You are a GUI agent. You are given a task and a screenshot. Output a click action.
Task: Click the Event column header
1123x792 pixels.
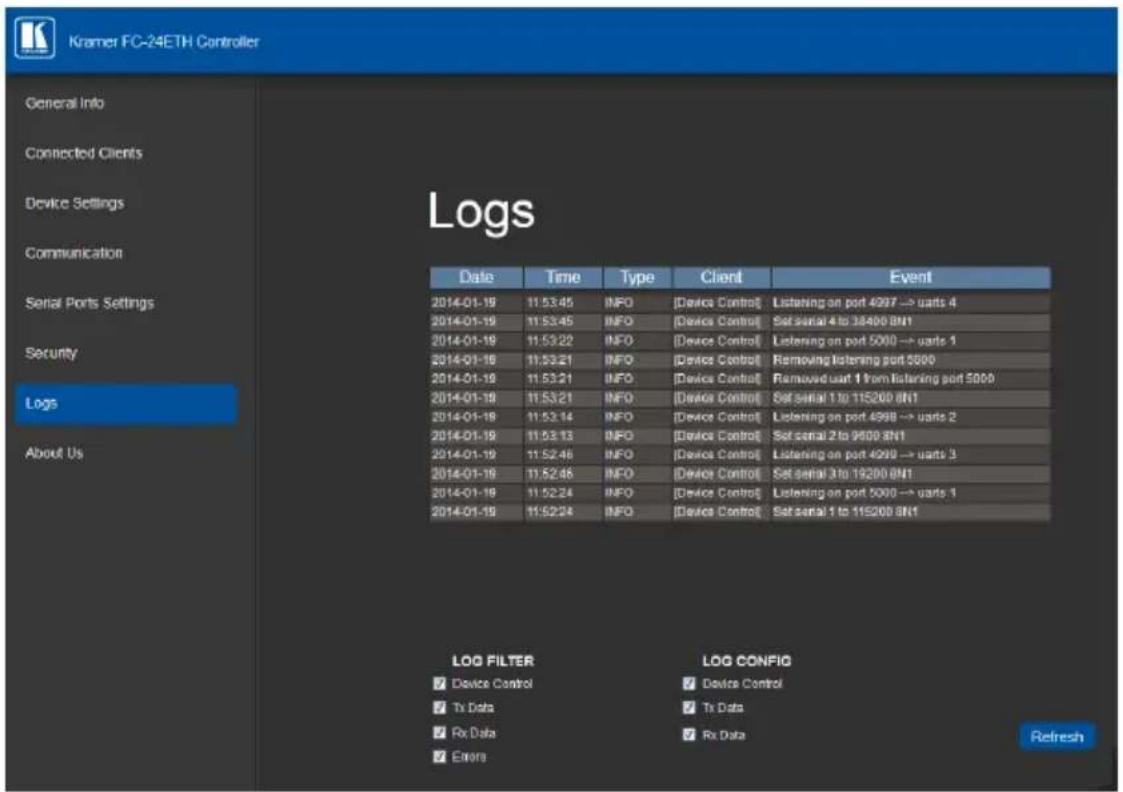911,277
